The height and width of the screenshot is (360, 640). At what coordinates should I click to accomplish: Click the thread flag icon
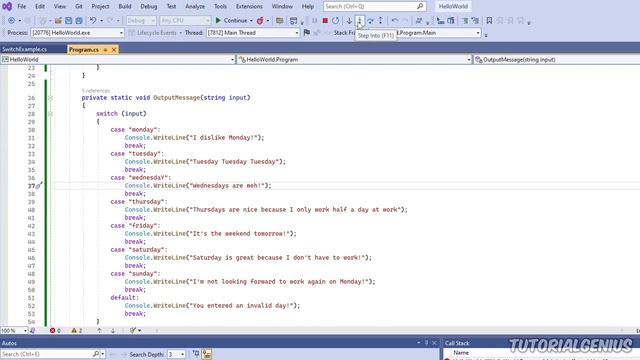pos(307,33)
